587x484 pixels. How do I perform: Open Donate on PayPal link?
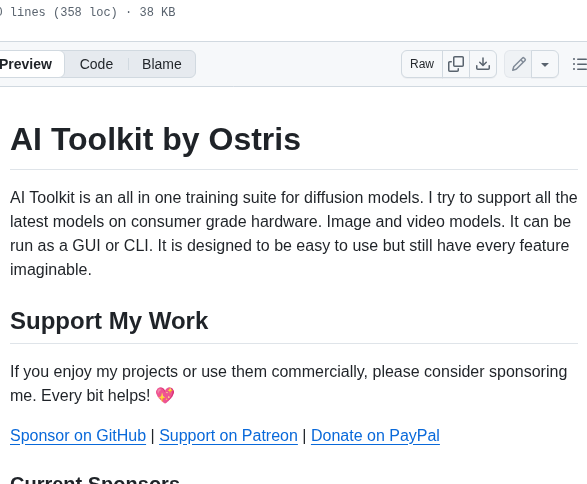point(375,435)
